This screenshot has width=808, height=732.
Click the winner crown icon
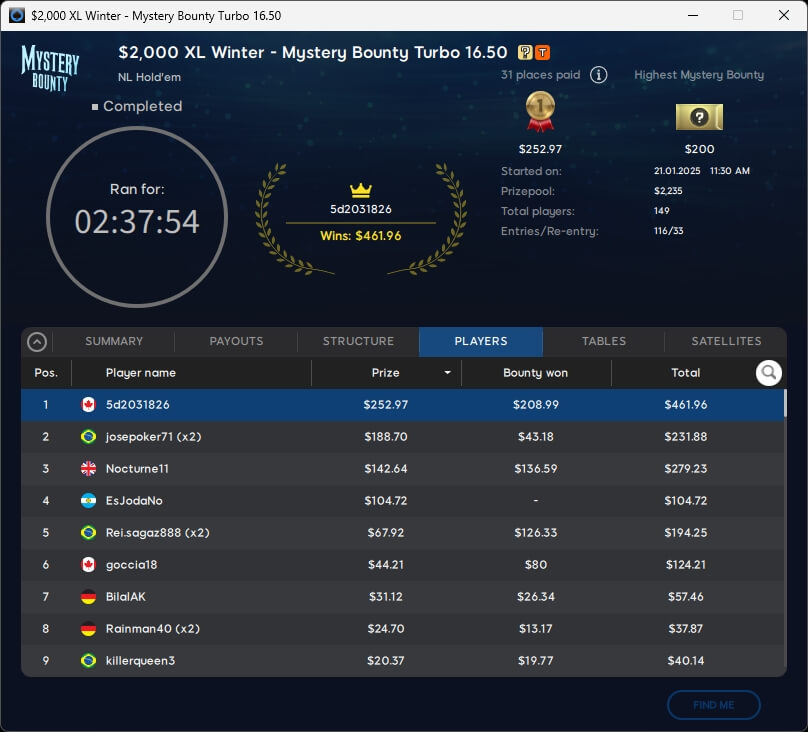(361, 190)
